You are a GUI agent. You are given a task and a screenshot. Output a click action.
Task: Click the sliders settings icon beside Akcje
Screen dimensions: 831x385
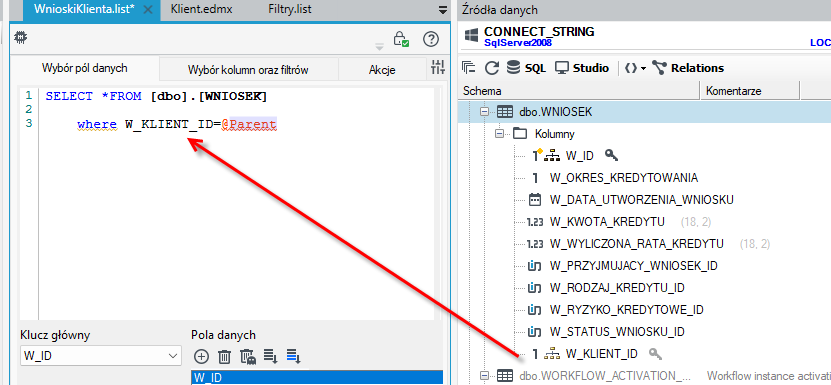438,67
